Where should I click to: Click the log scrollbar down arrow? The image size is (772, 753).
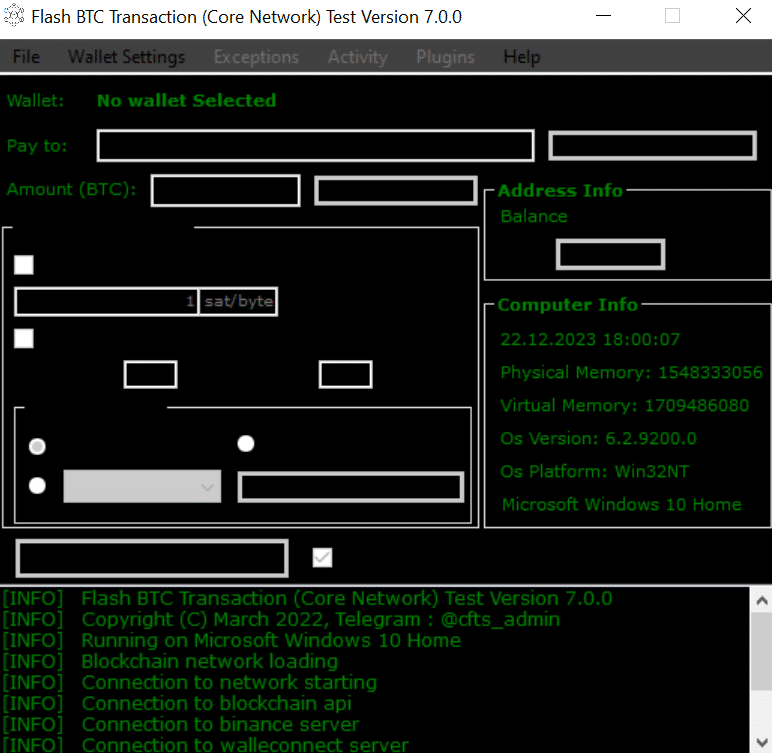pyautogui.click(x=762, y=742)
